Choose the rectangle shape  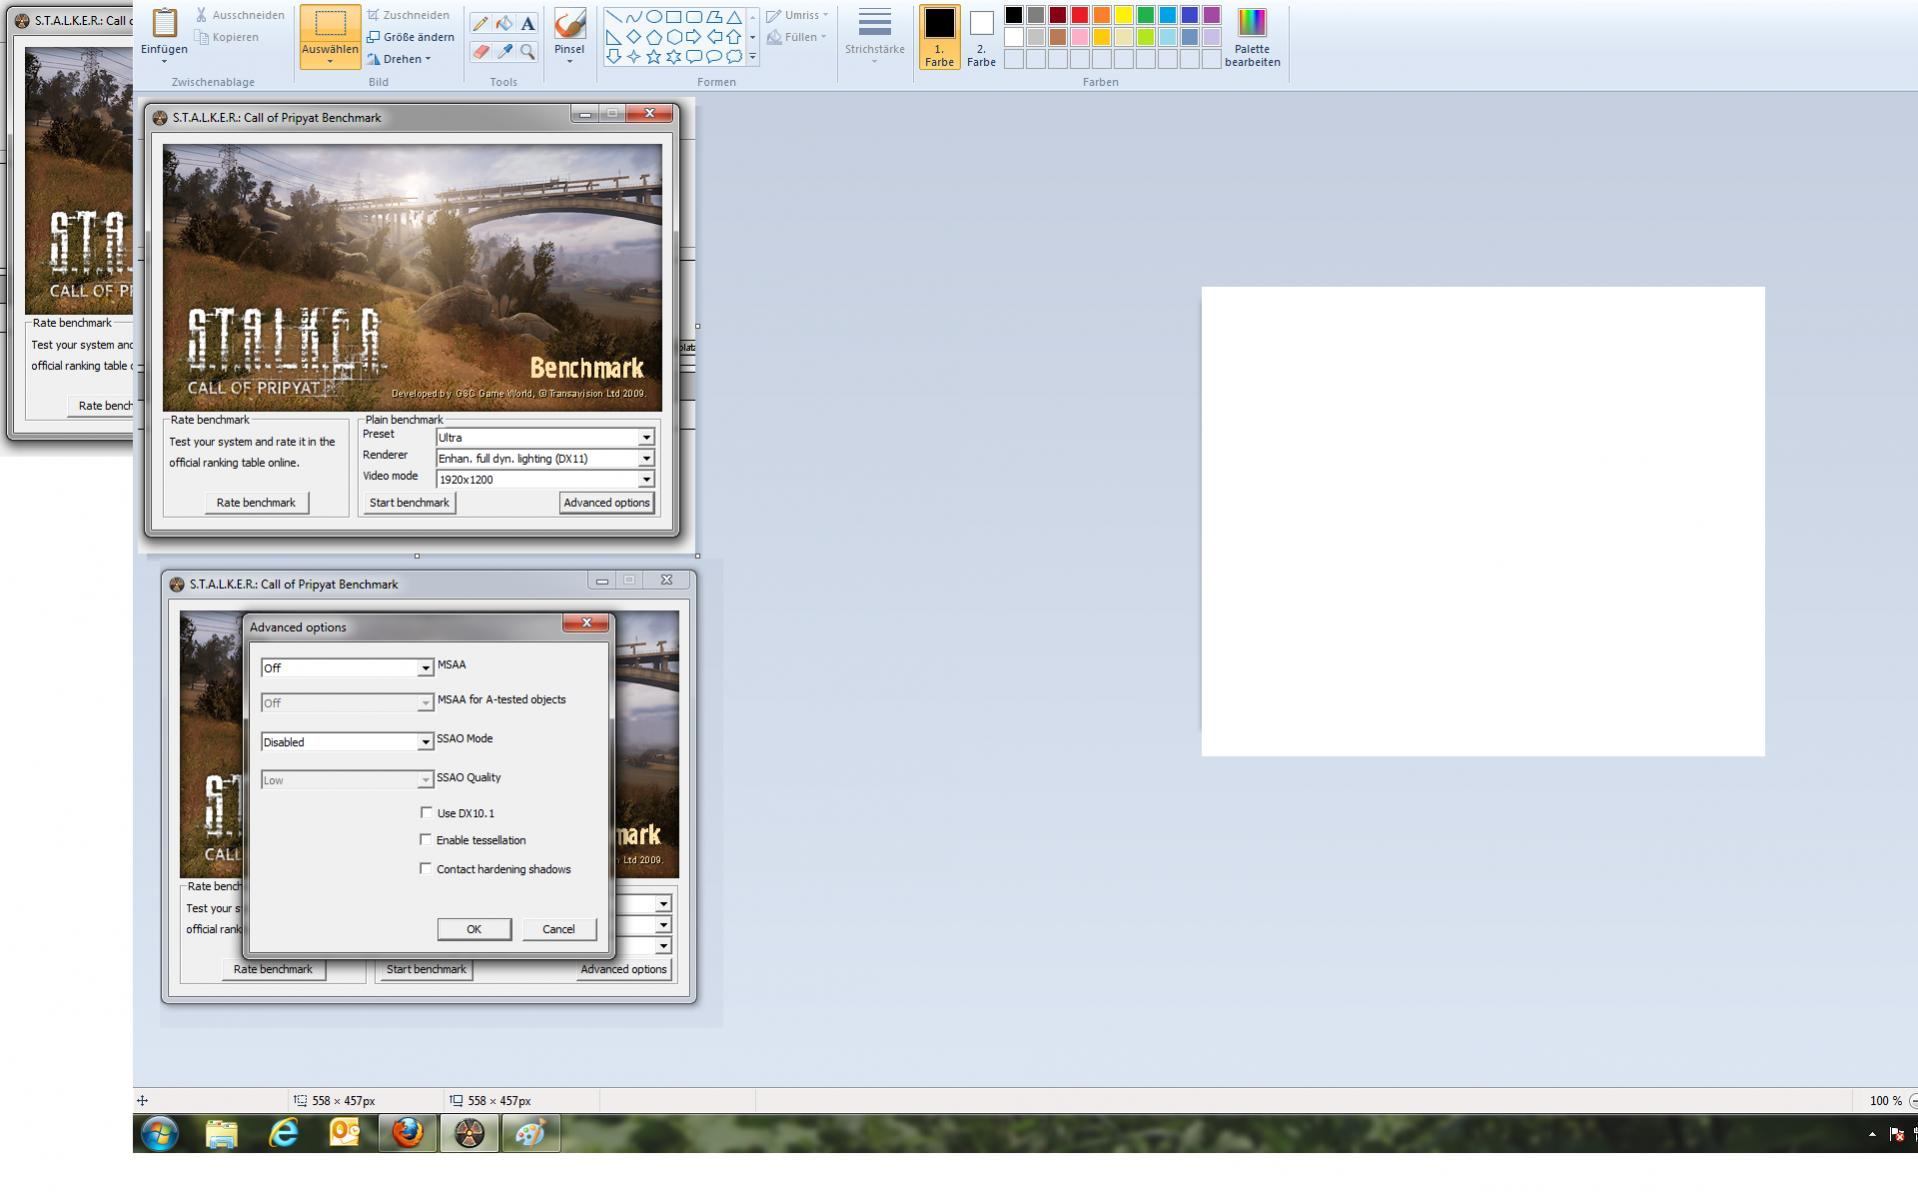coord(673,17)
